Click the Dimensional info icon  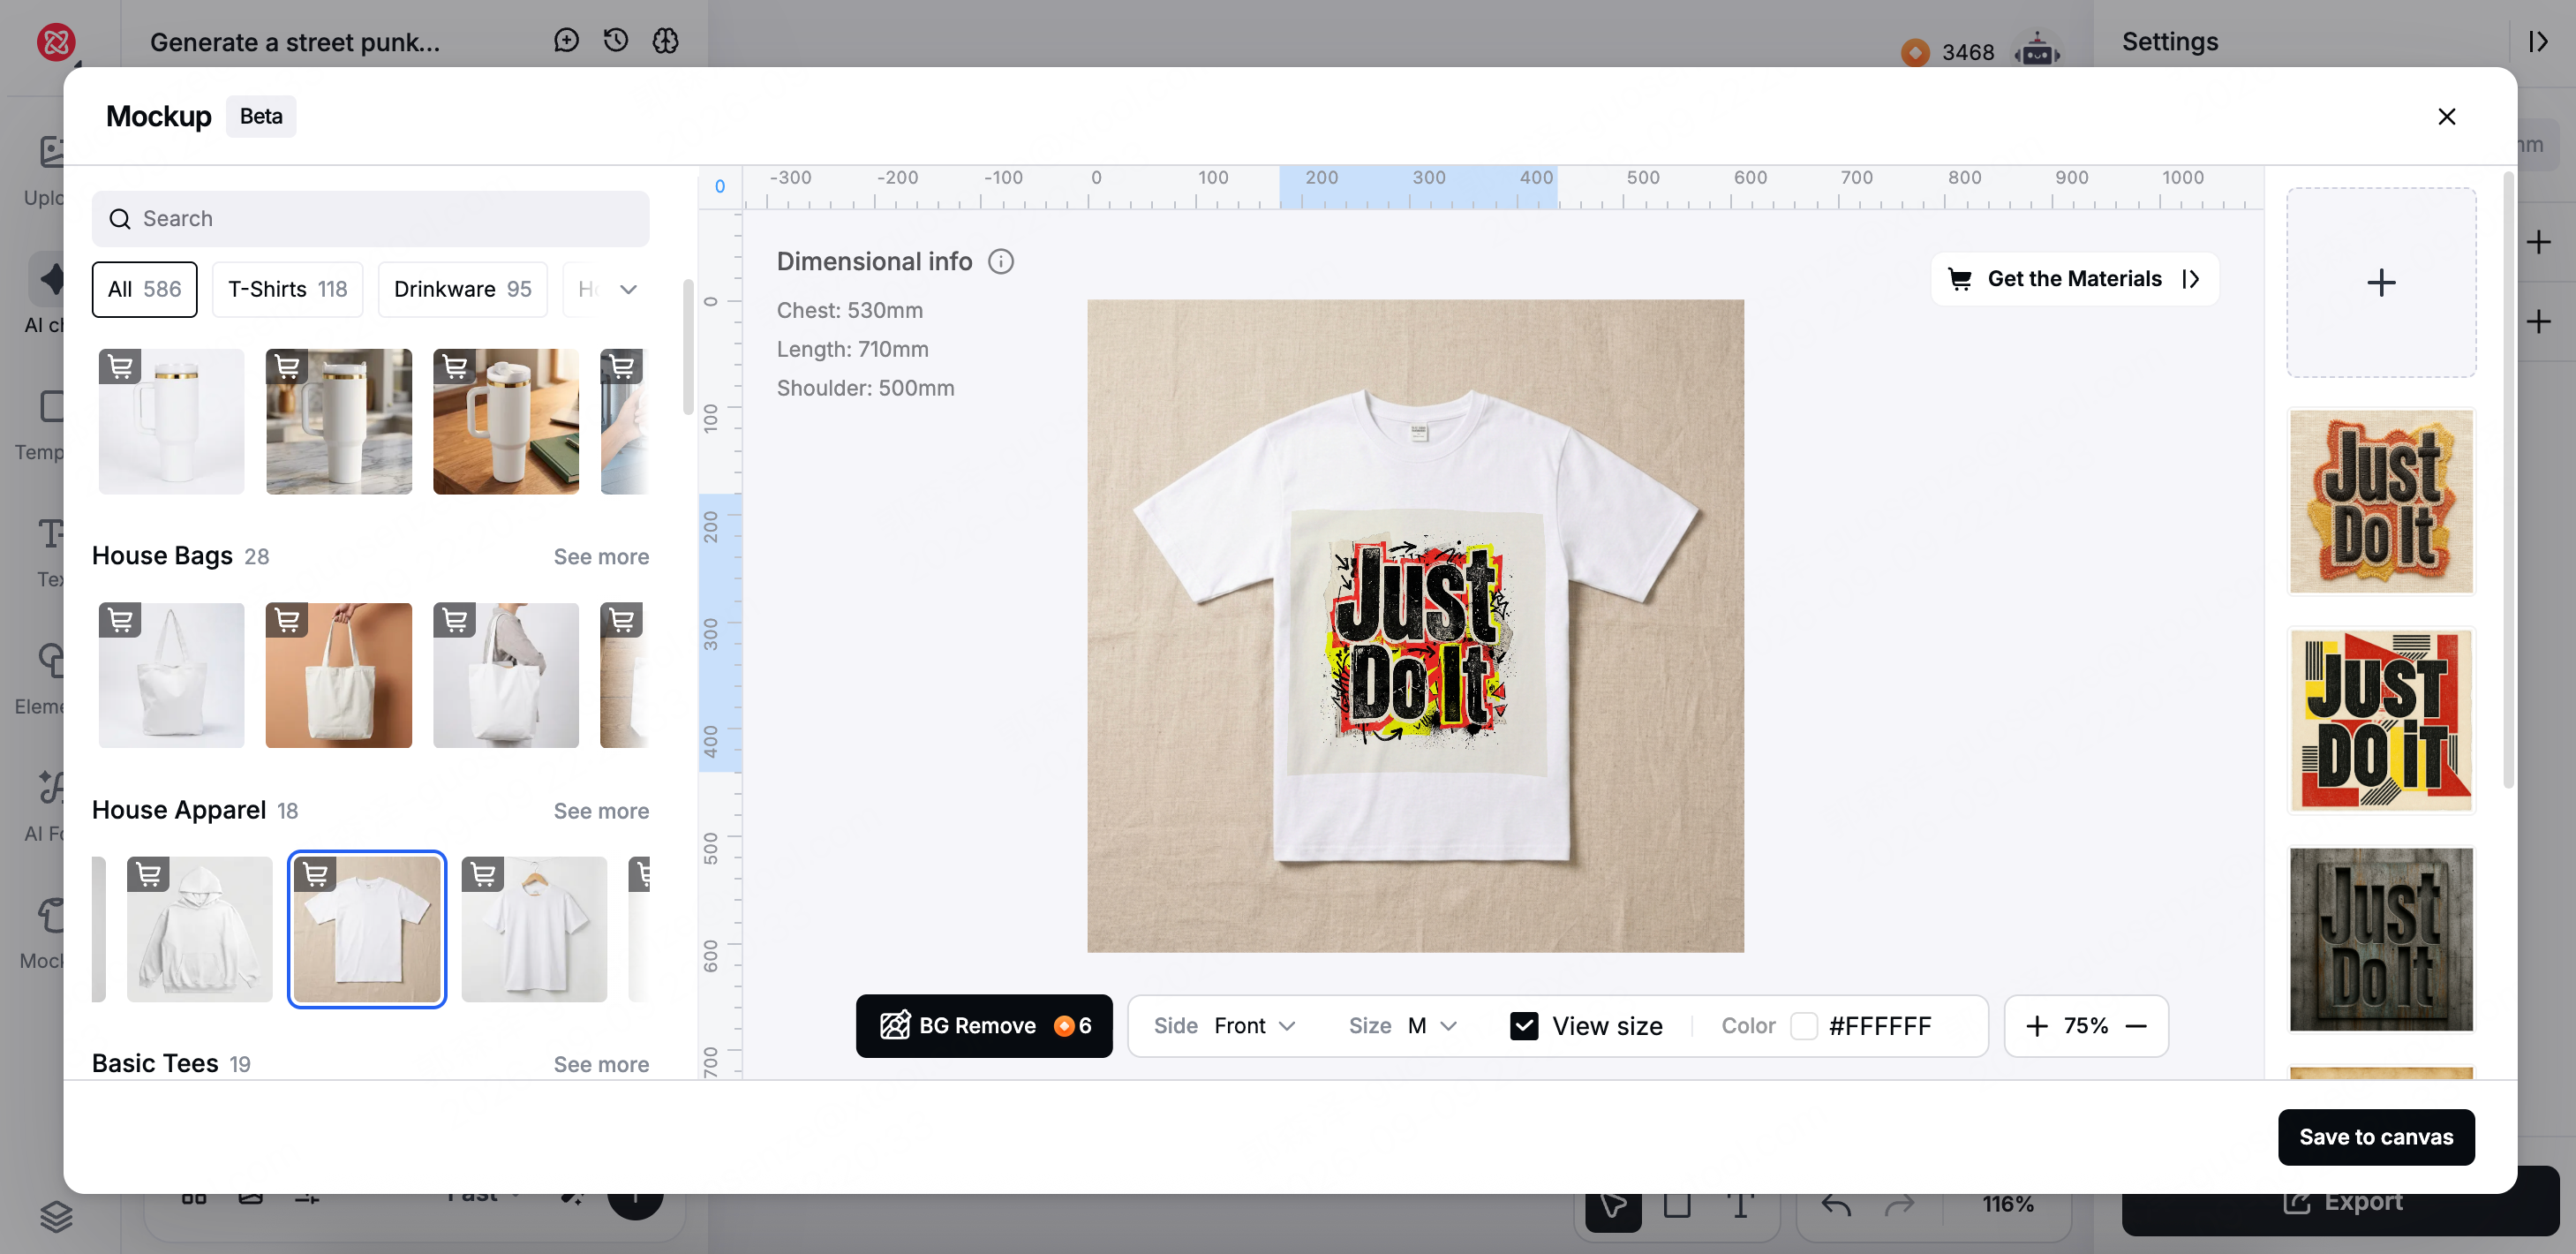[1000, 261]
